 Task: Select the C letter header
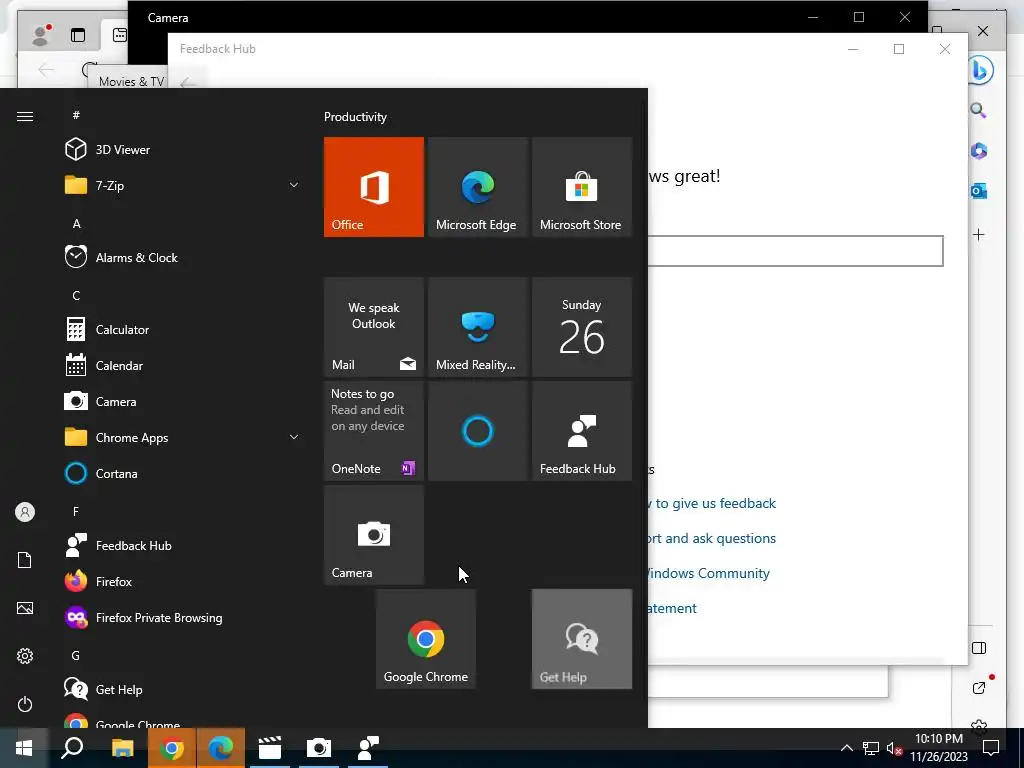click(x=76, y=295)
